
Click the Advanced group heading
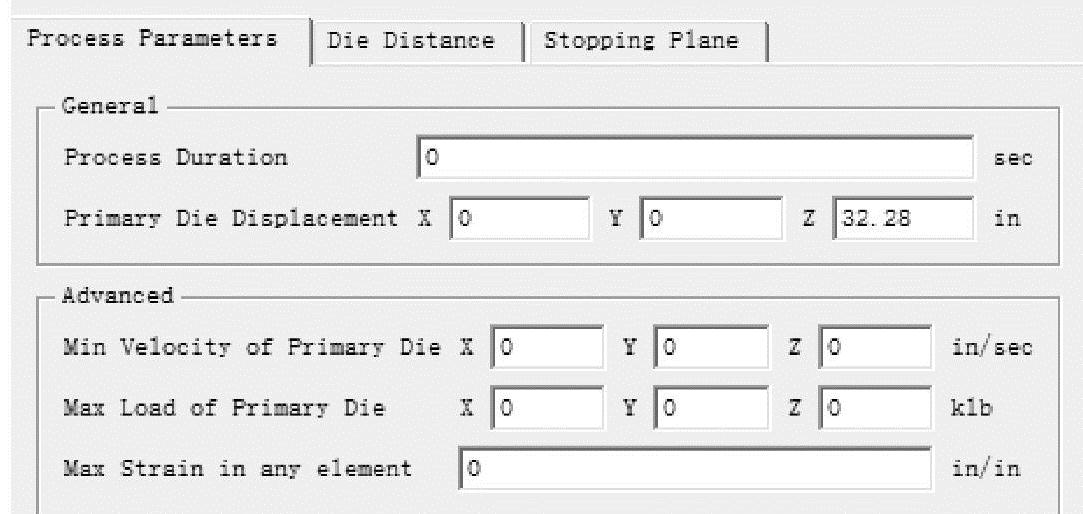(x=118, y=296)
